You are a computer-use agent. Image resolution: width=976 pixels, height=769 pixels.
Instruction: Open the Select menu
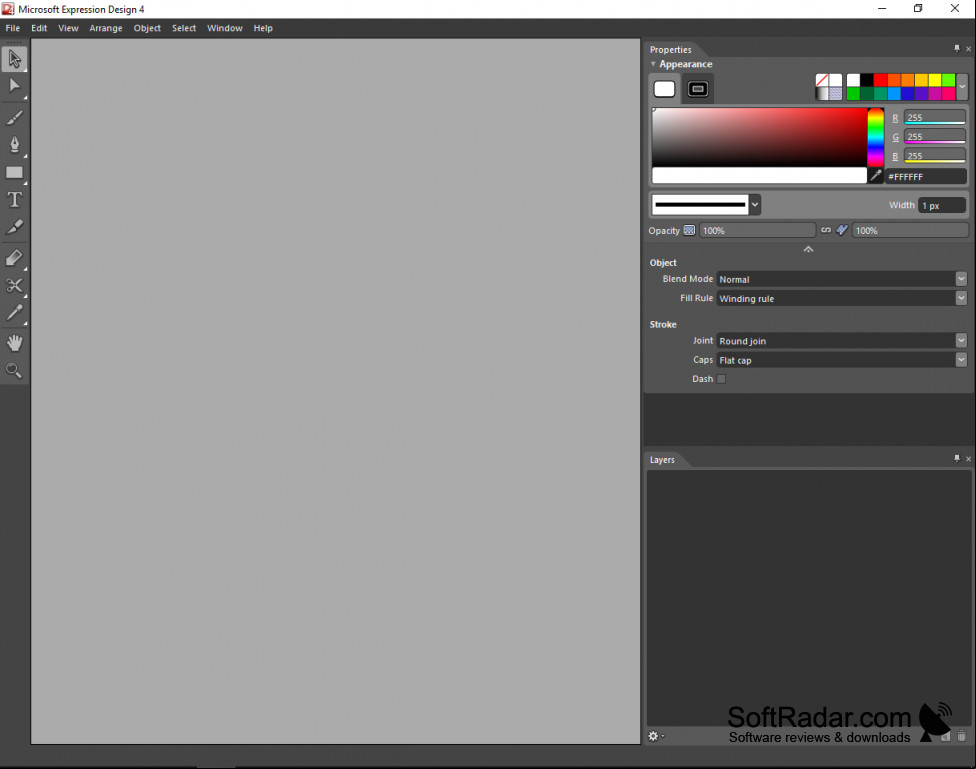[184, 28]
